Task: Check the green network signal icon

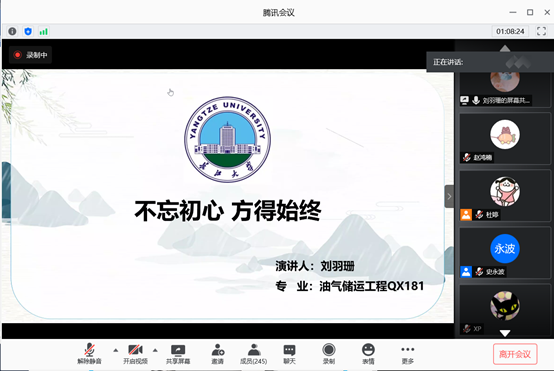Action: [x=43, y=32]
